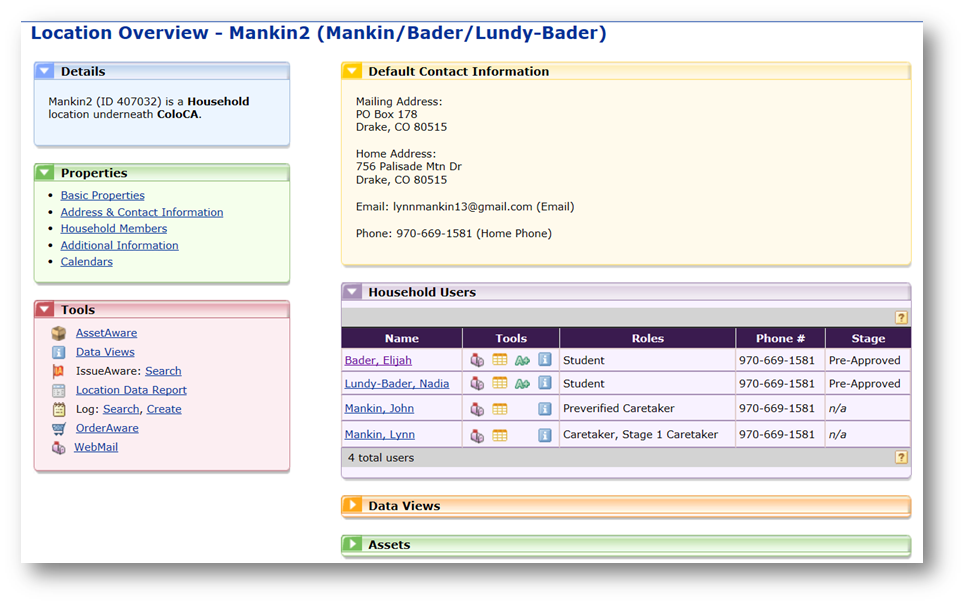Image resolution: width=965 pixels, height=605 pixels.
Task: Click the green A arrow icon for Lundy-Bader, Nadia
Action: (x=522, y=384)
